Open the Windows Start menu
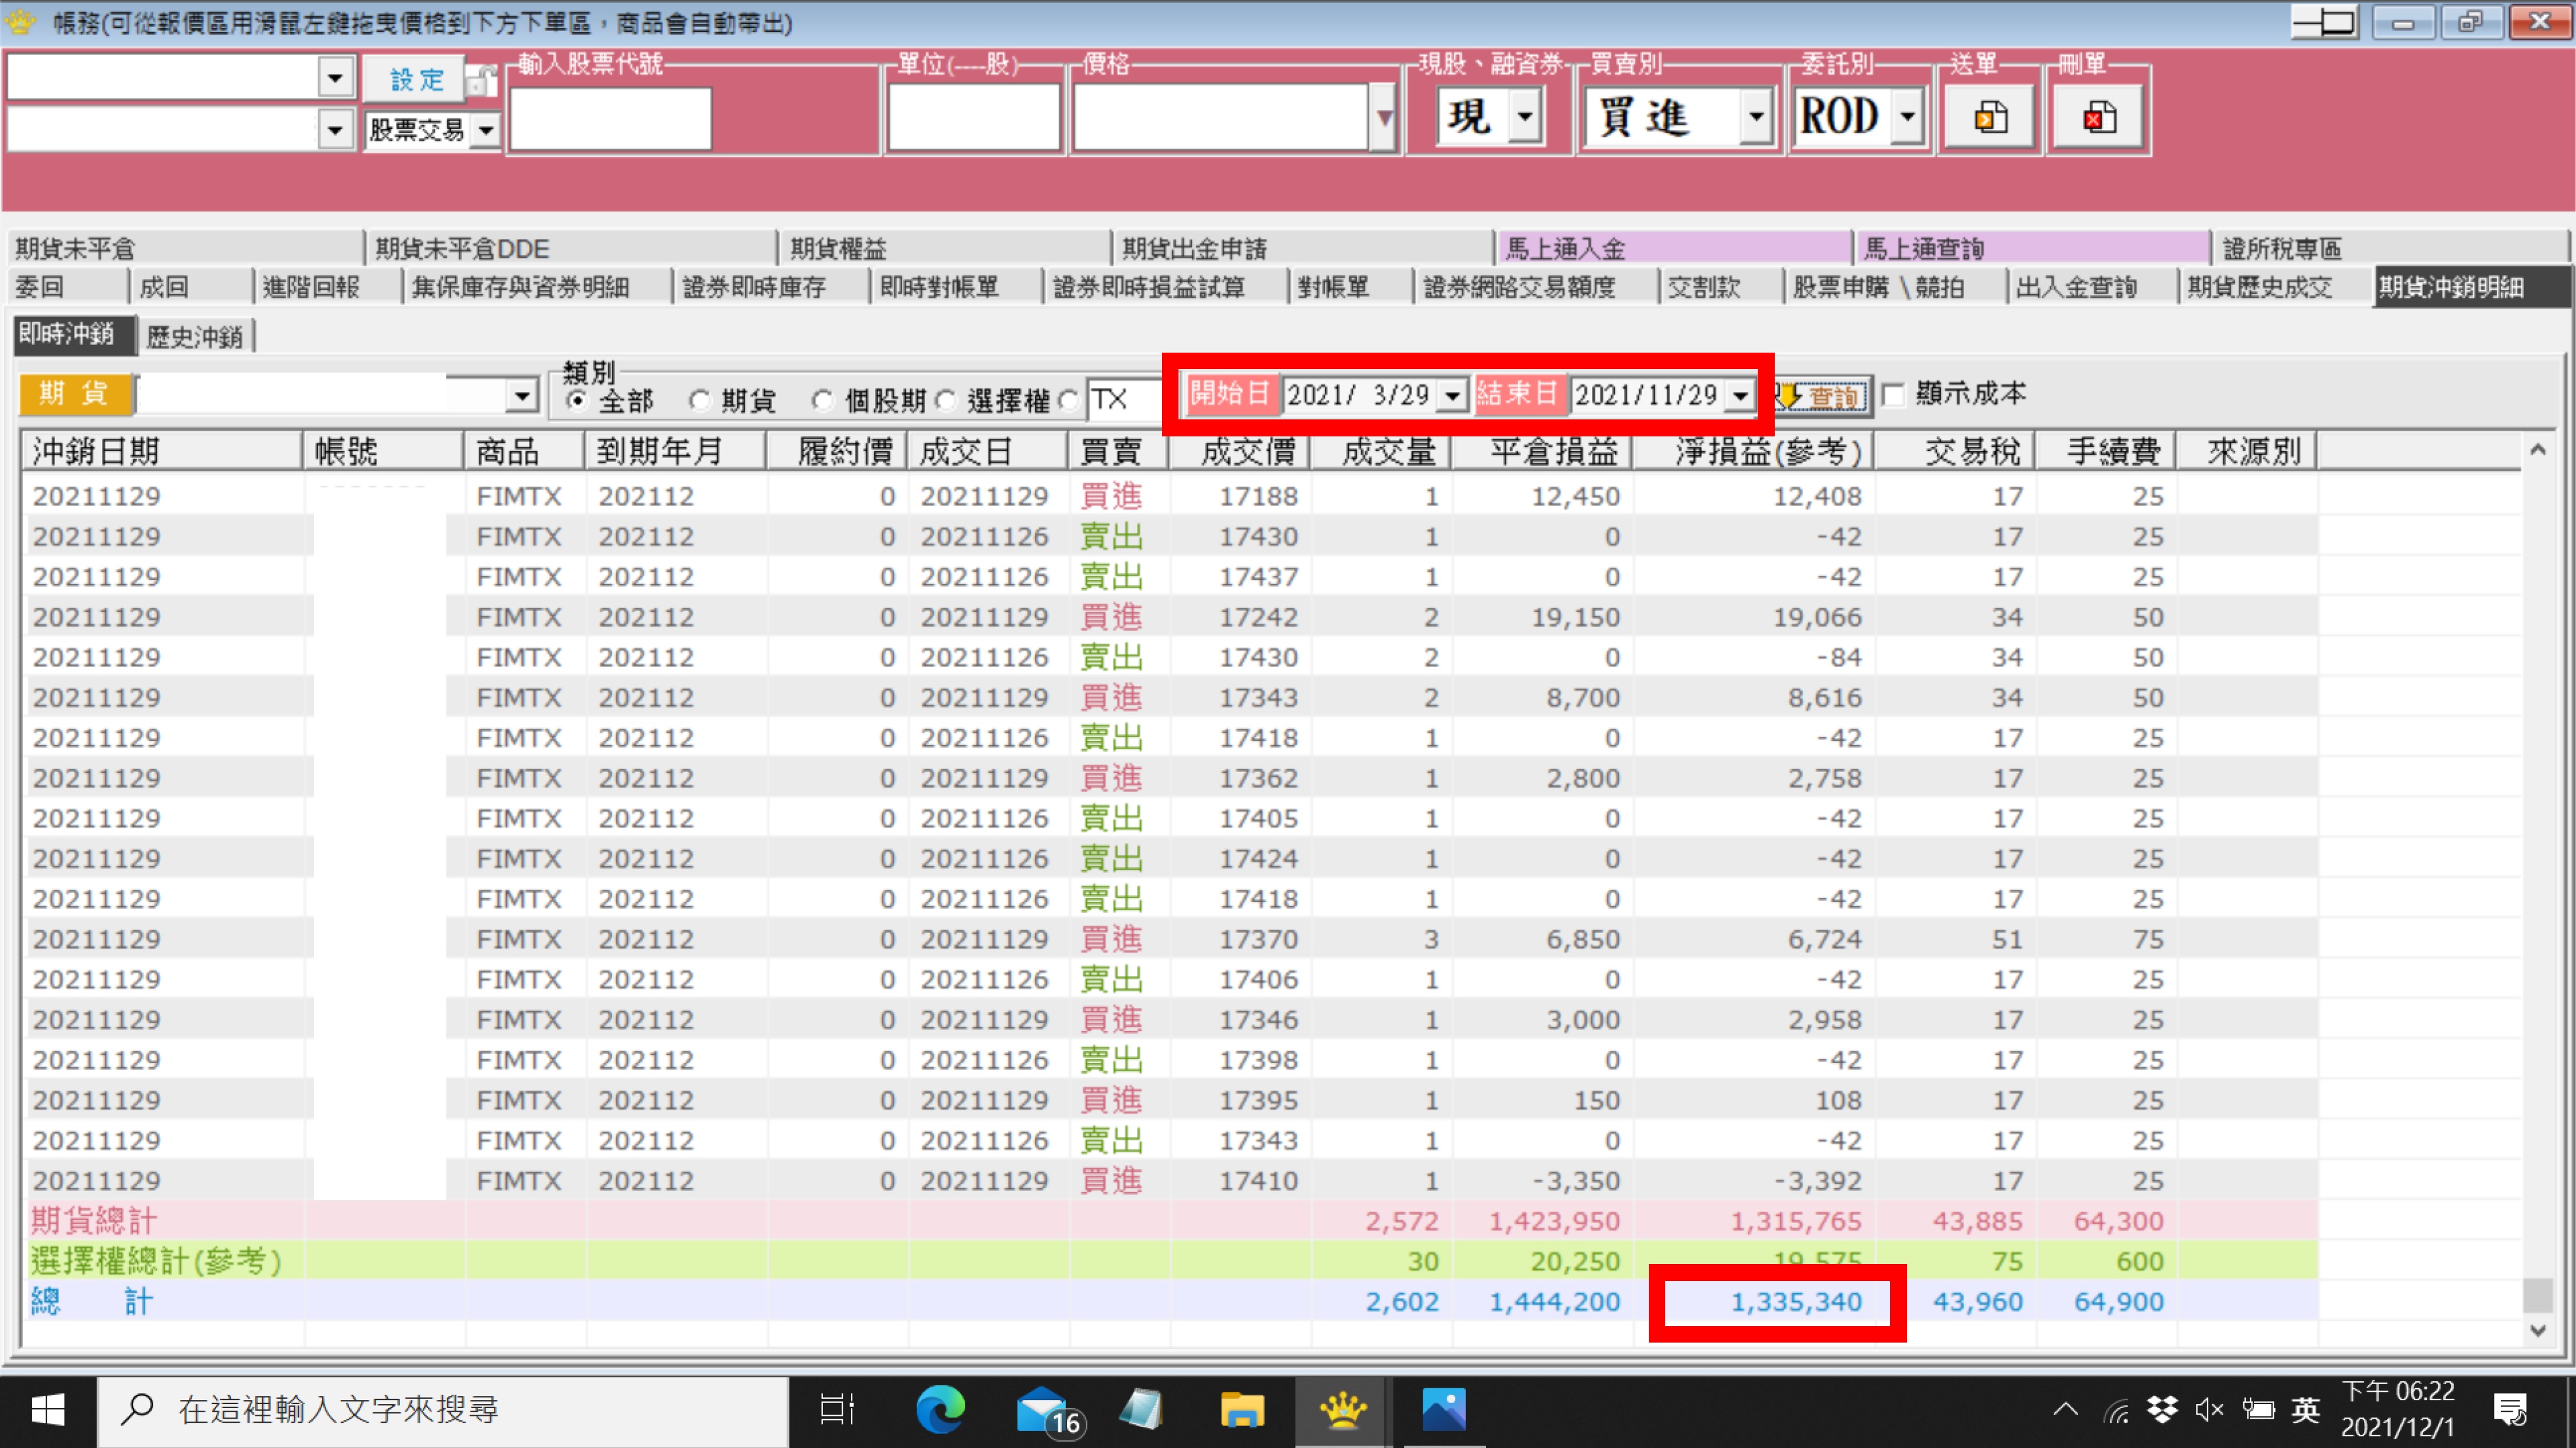Image resolution: width=2576 pixels, height=1448 pixels. click(48, 1410)
